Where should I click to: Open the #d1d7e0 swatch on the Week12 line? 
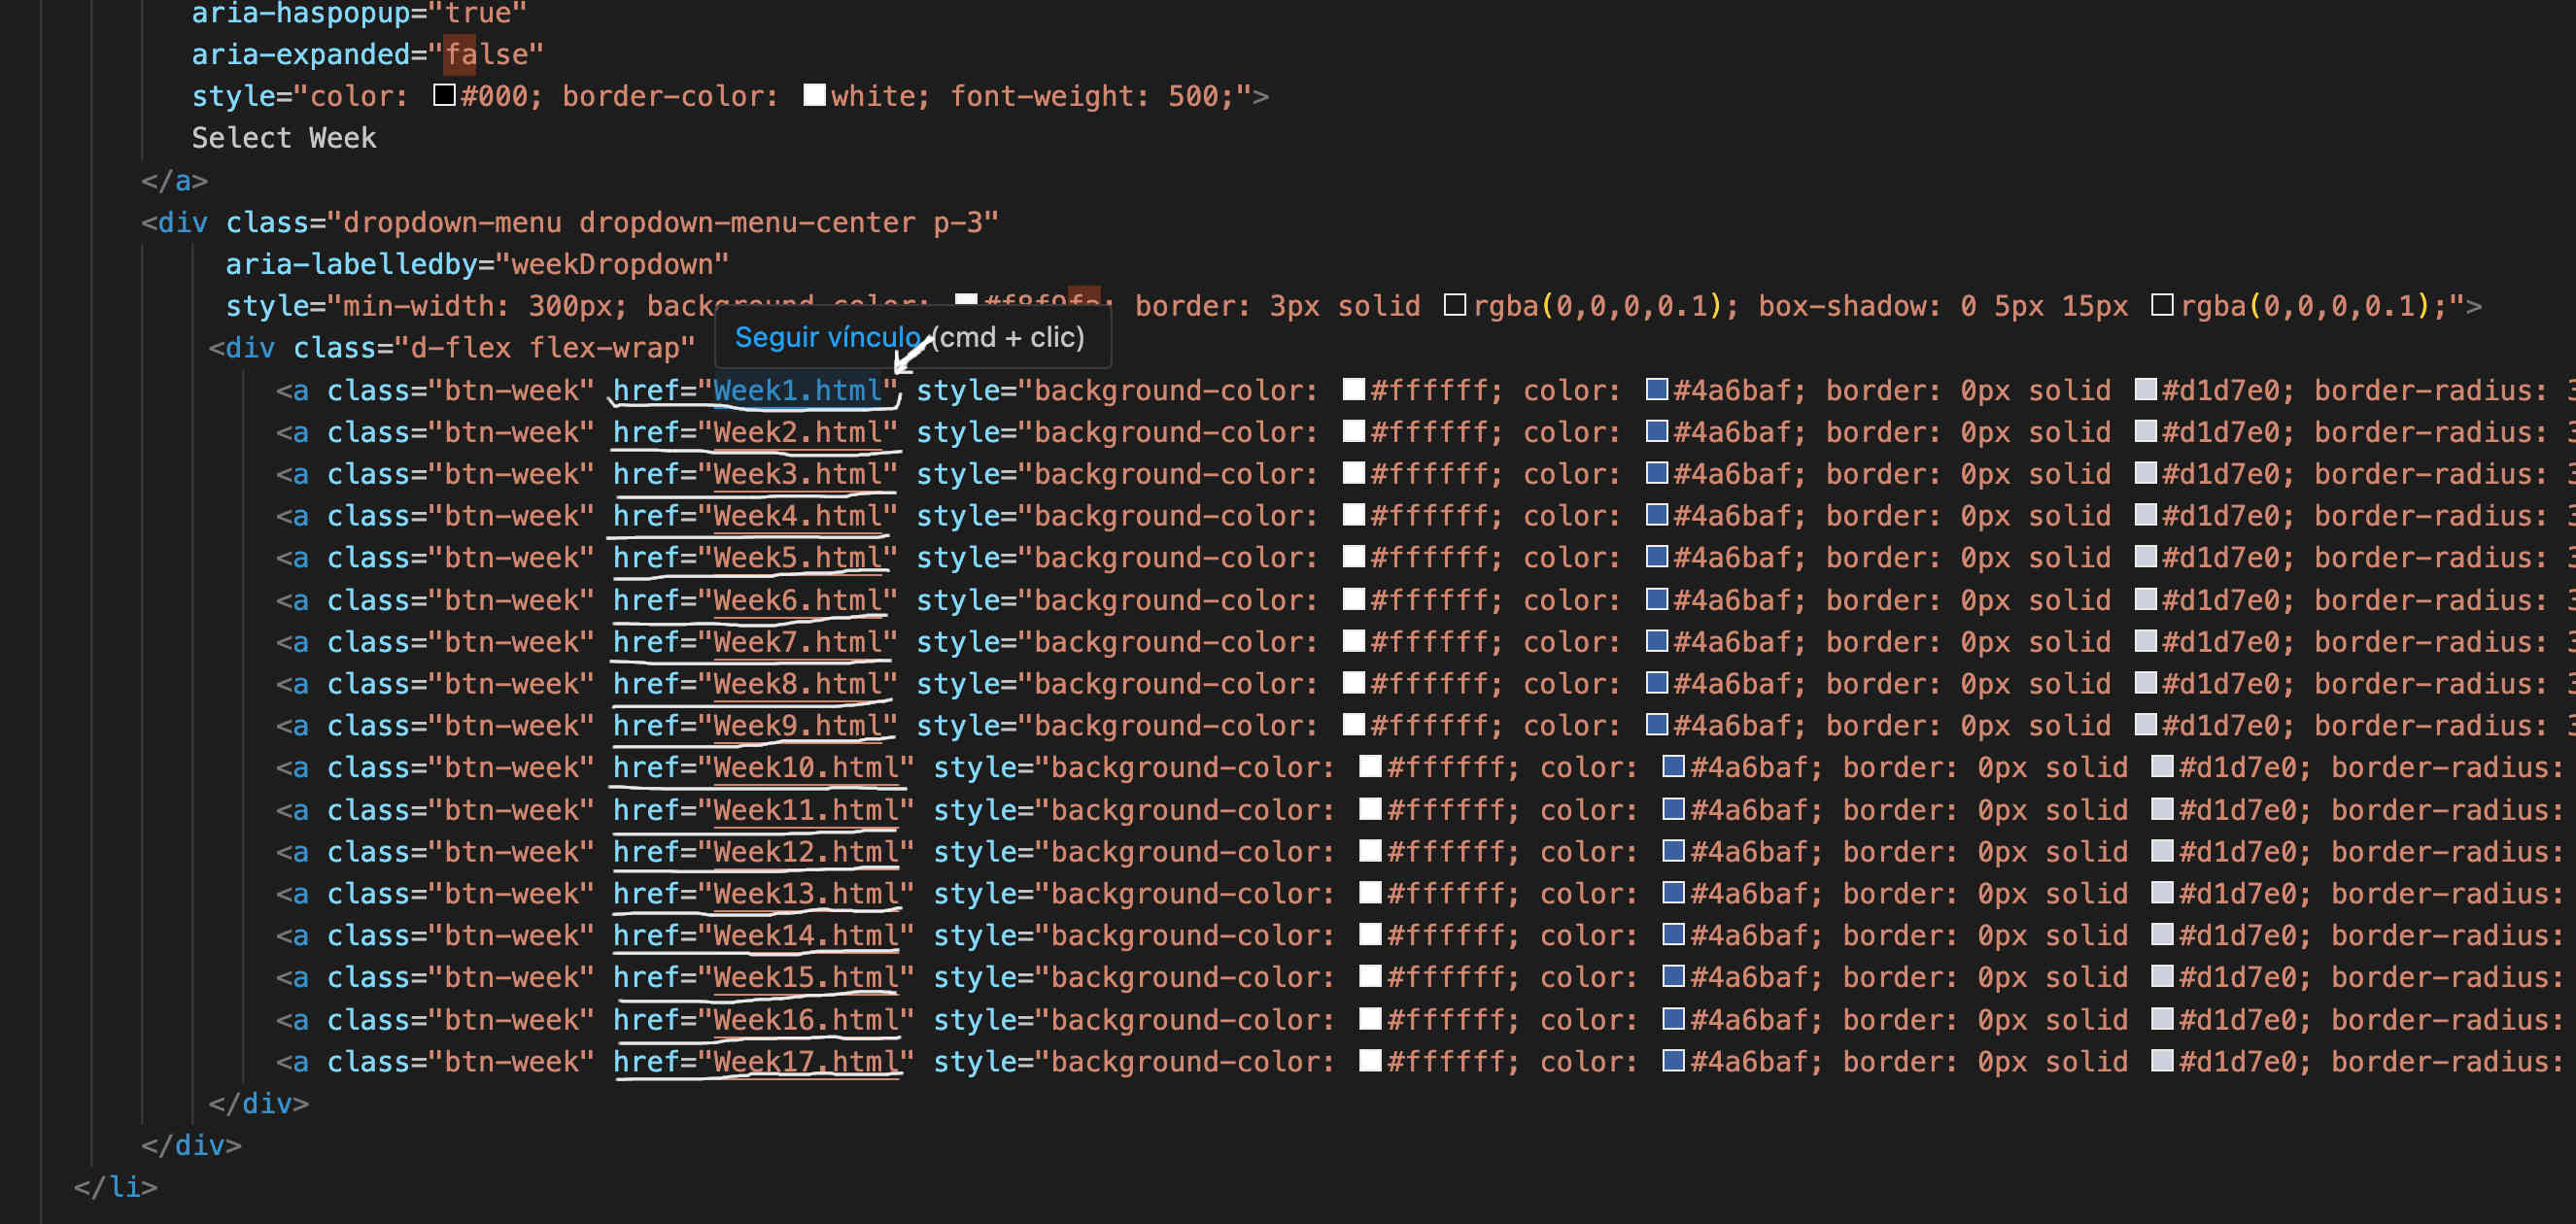(2162, 851)
